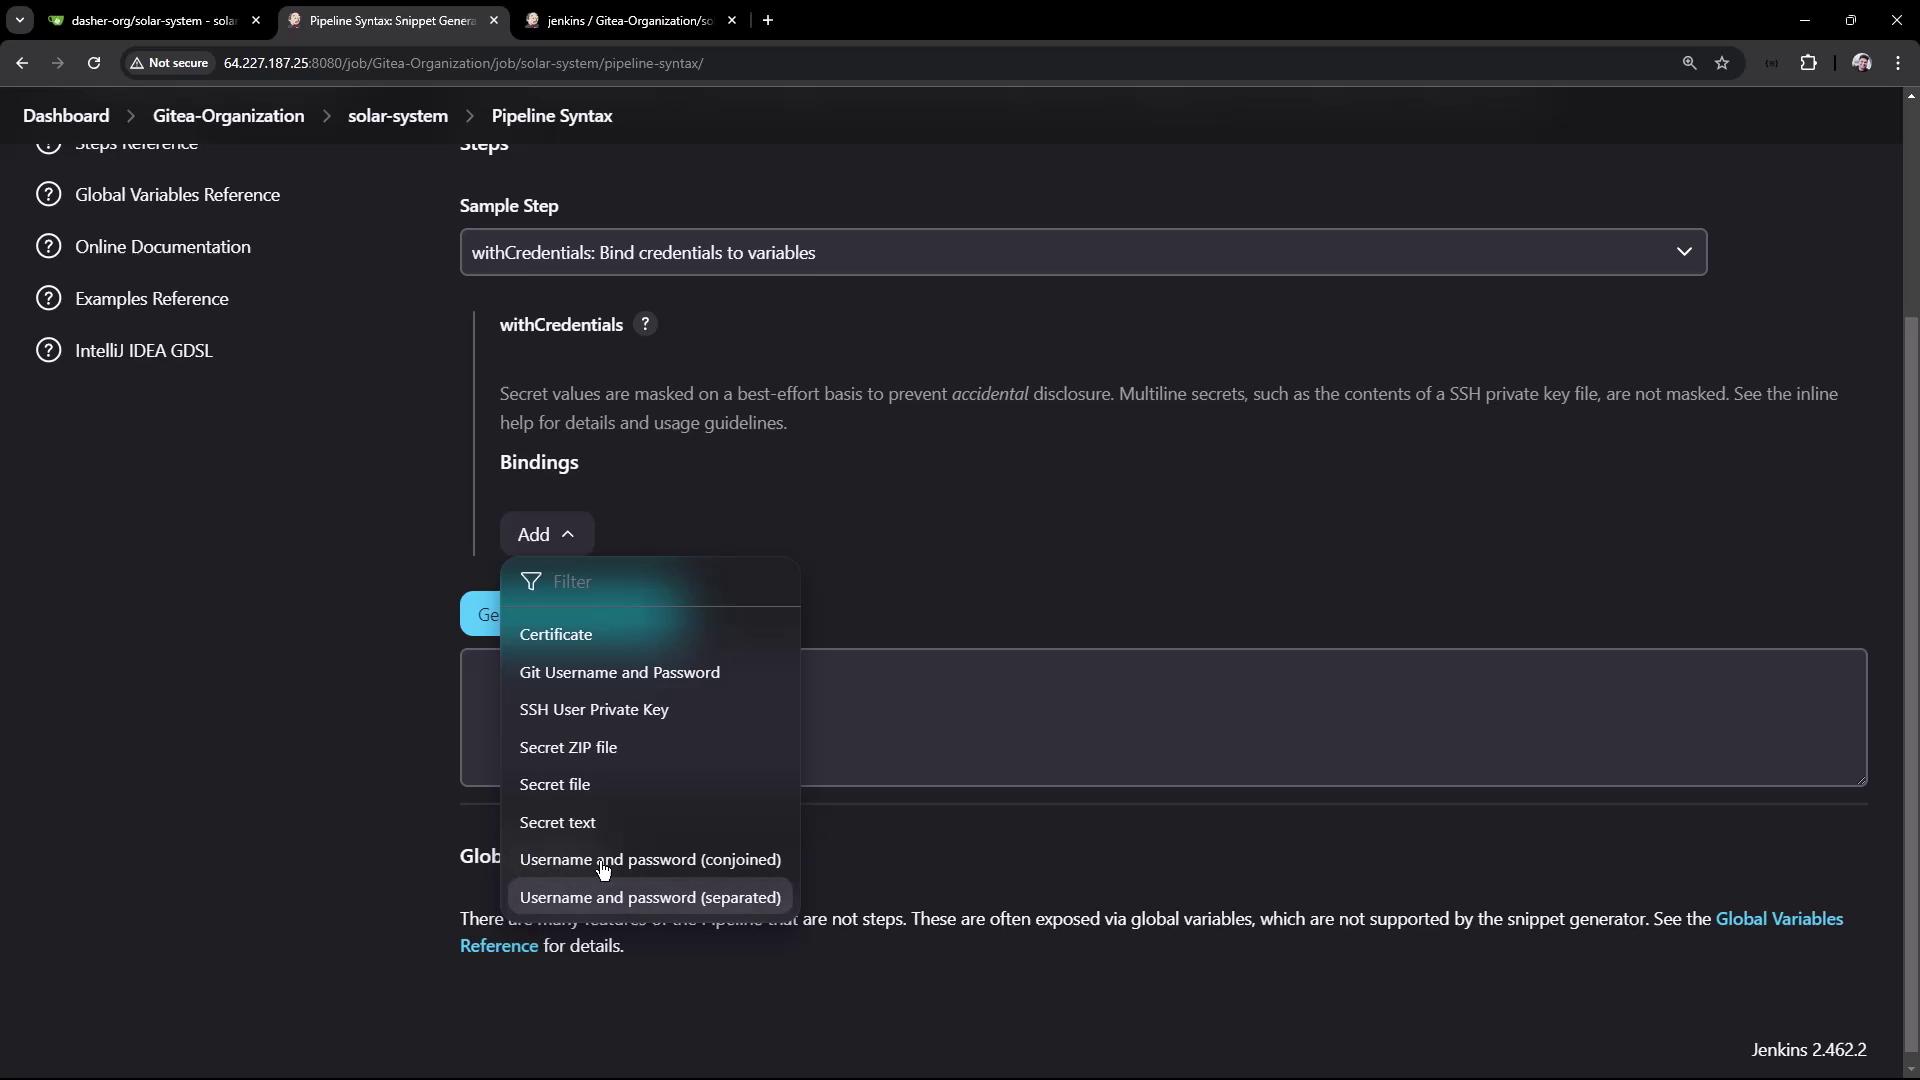The height and width of the screenshot is (1080, 1920).
Task: Go to Gitea-Organization breadcrumb
Action: [228, 116]
